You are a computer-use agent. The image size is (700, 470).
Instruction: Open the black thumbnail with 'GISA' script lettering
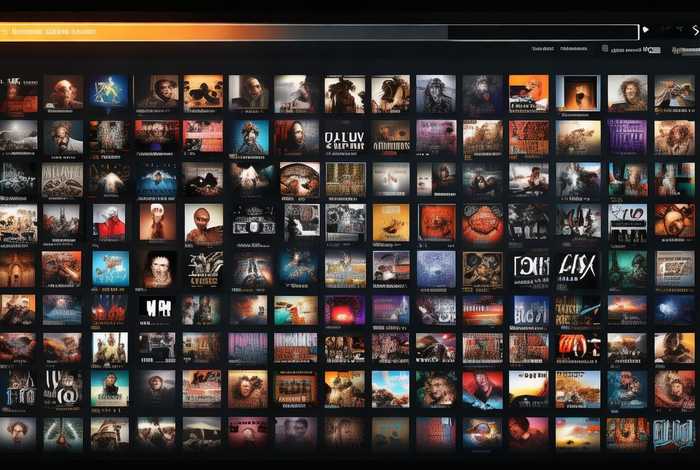577,267
